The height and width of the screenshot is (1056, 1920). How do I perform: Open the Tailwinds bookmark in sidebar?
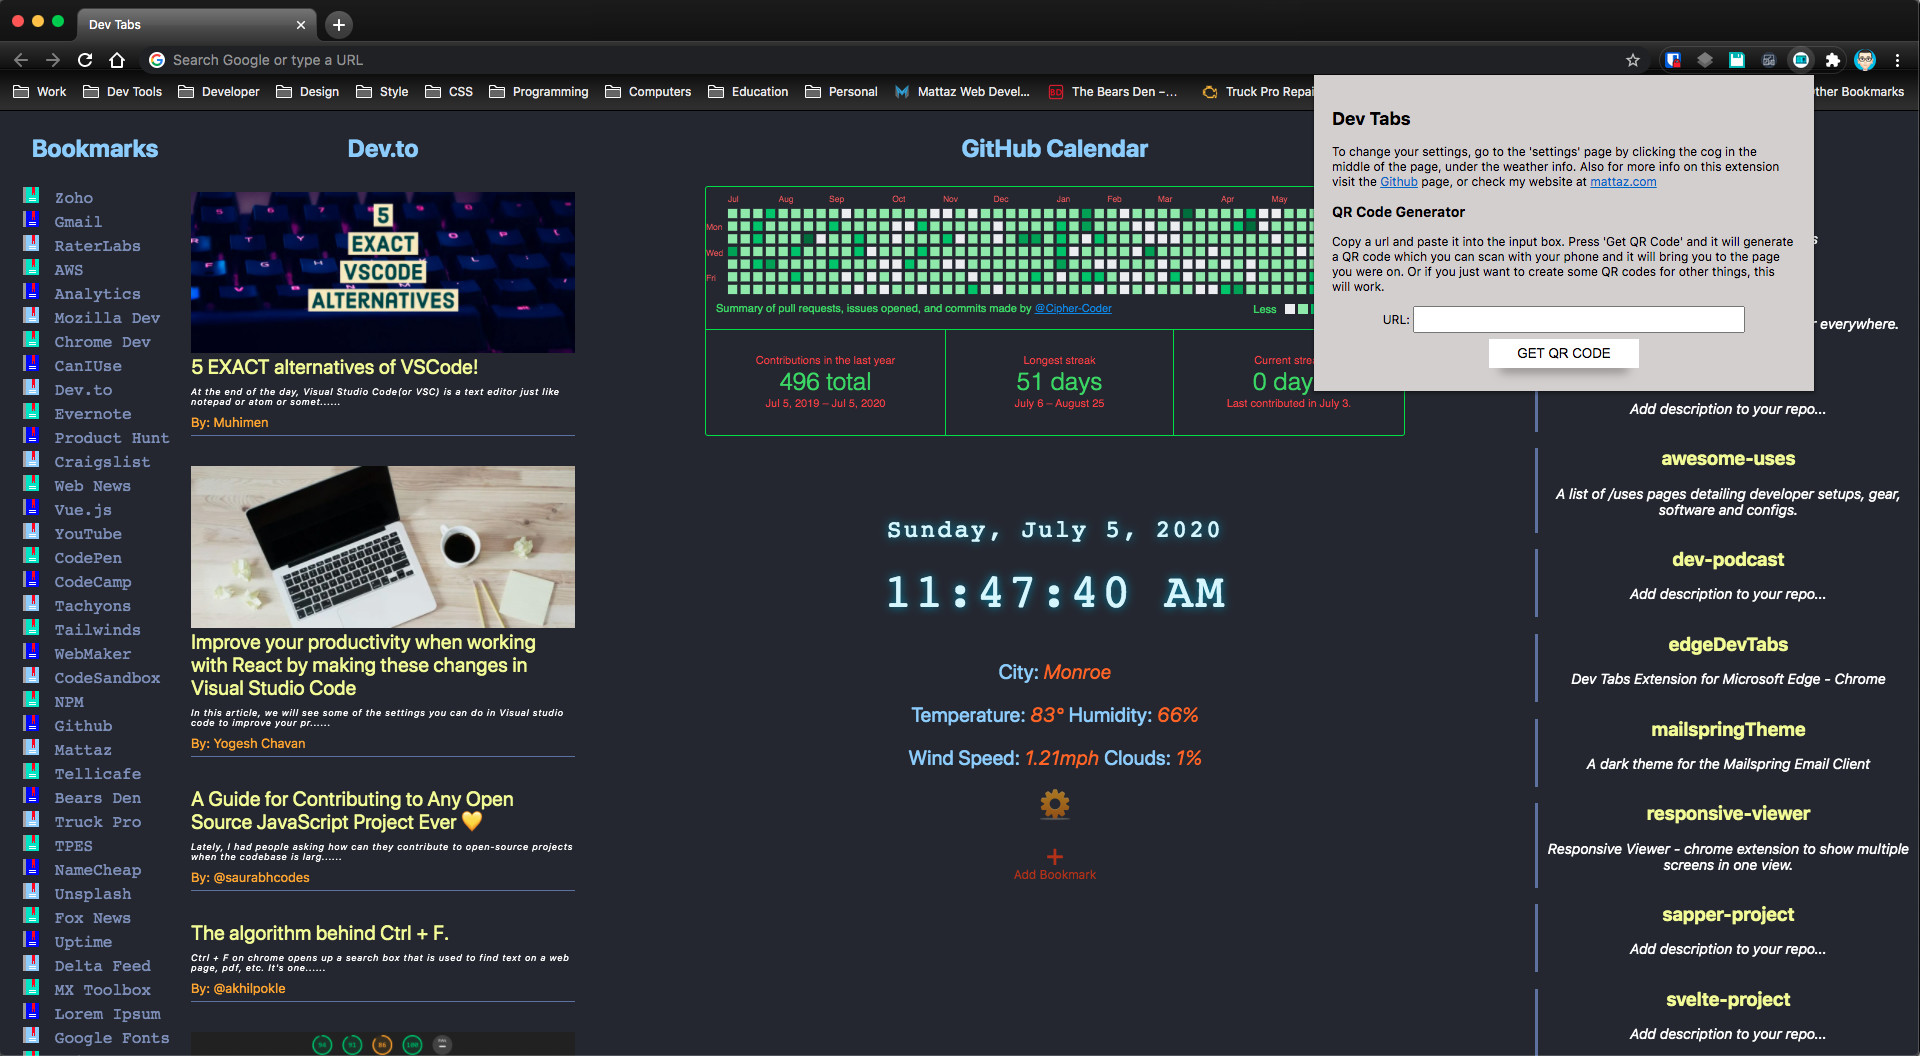click(97, 630)
